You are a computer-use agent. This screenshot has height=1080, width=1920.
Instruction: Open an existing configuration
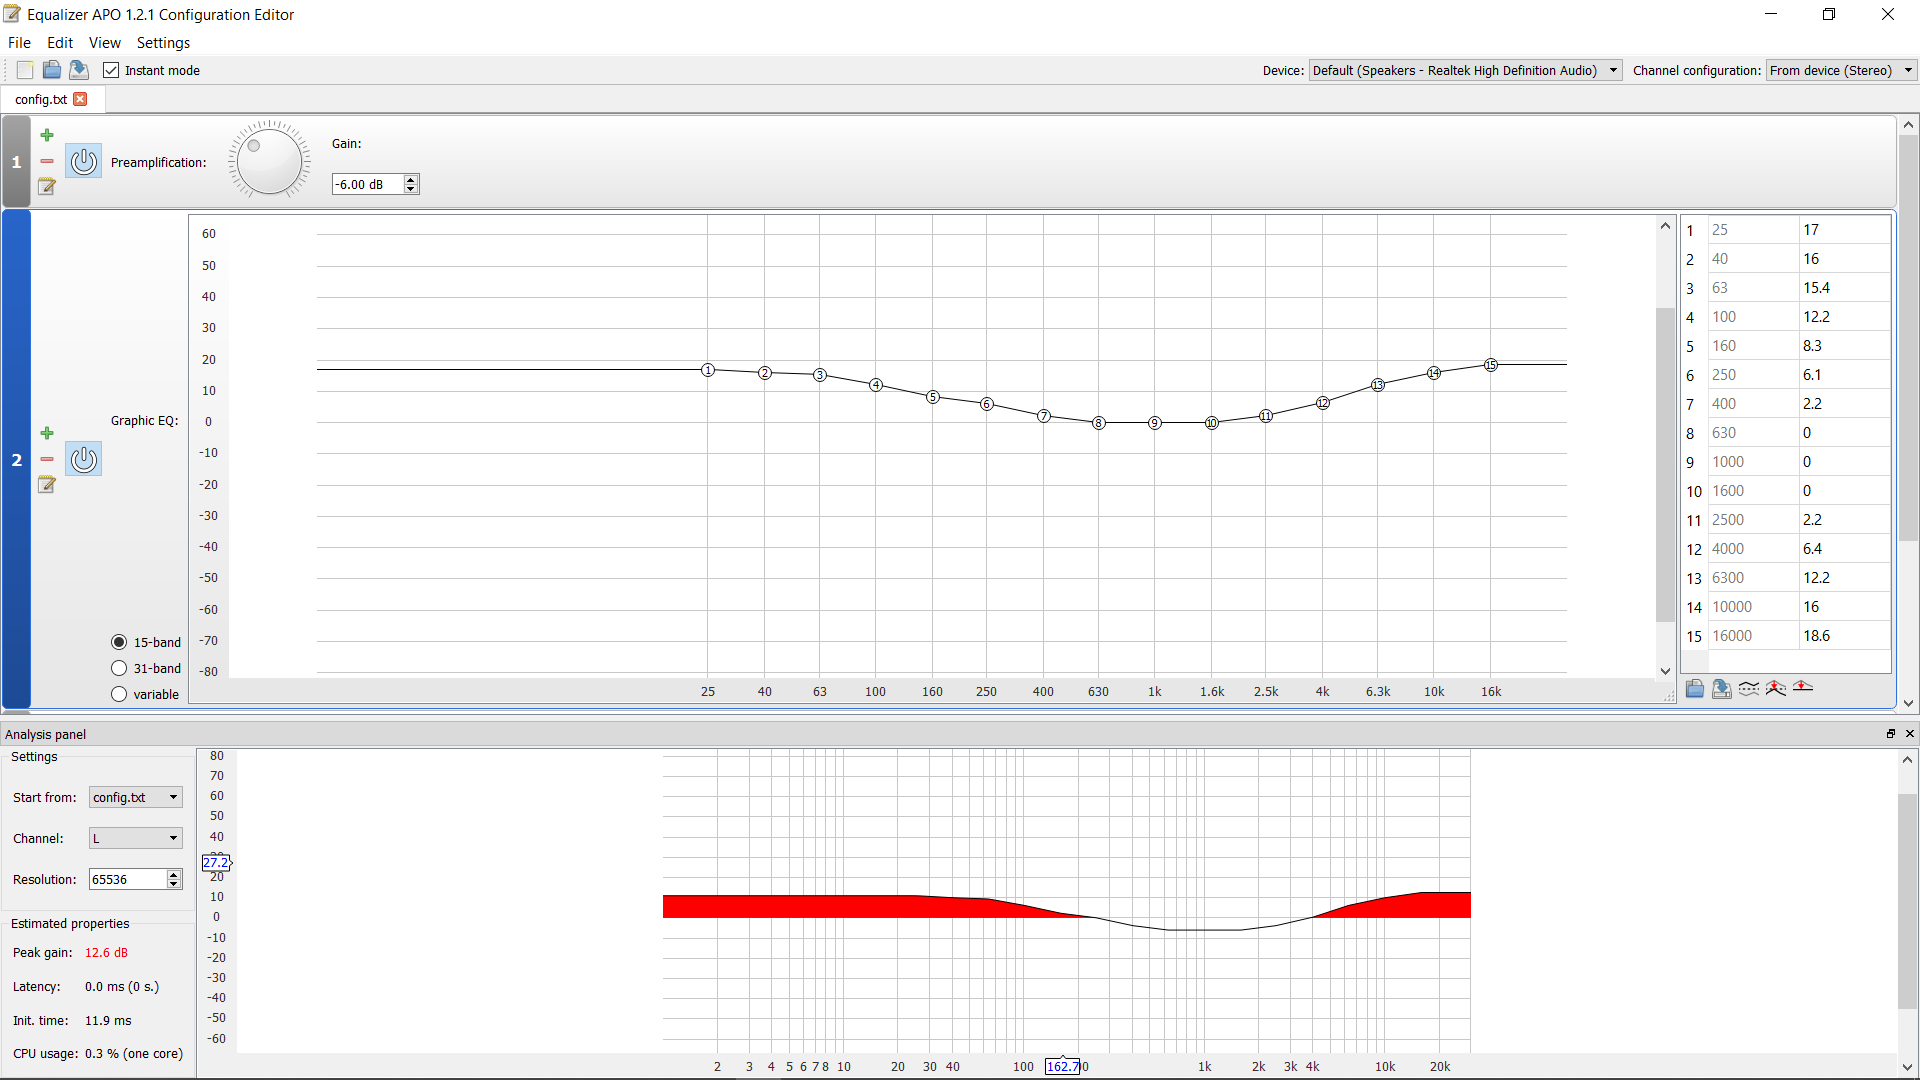(x=51, y=70)
